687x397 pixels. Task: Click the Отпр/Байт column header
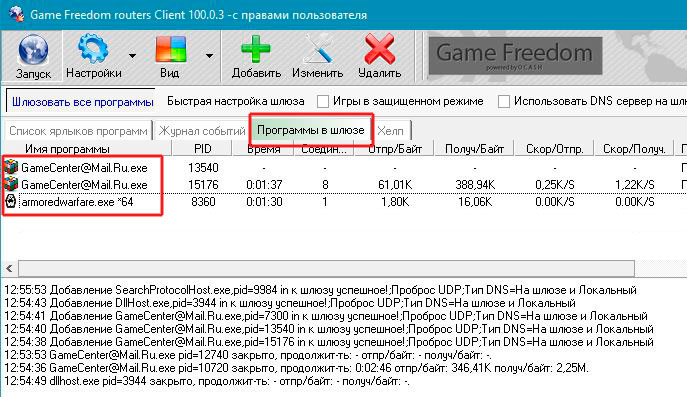[395, 149]
